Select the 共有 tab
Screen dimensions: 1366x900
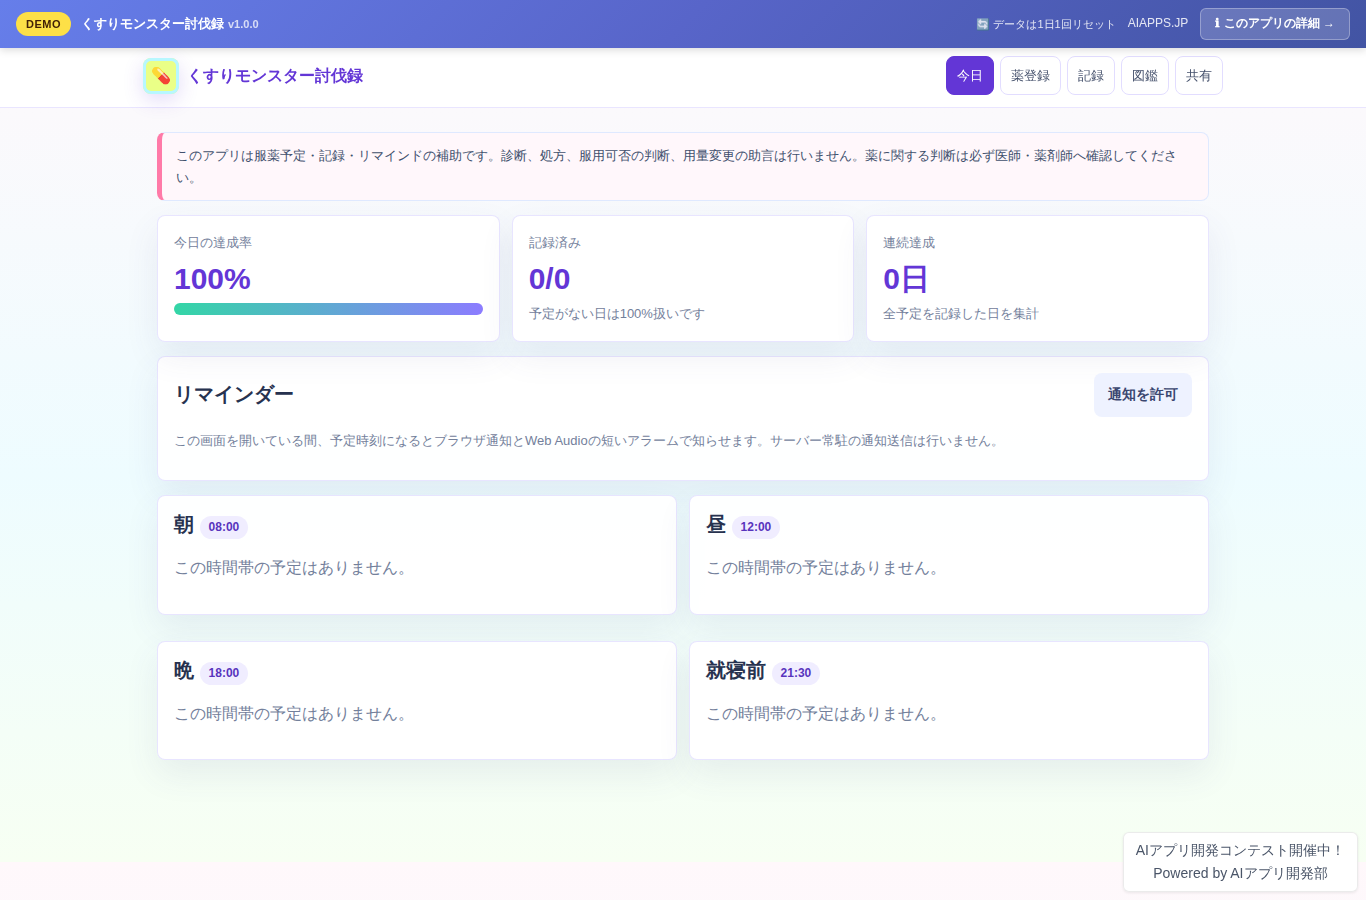click(x=1199, y=76)
